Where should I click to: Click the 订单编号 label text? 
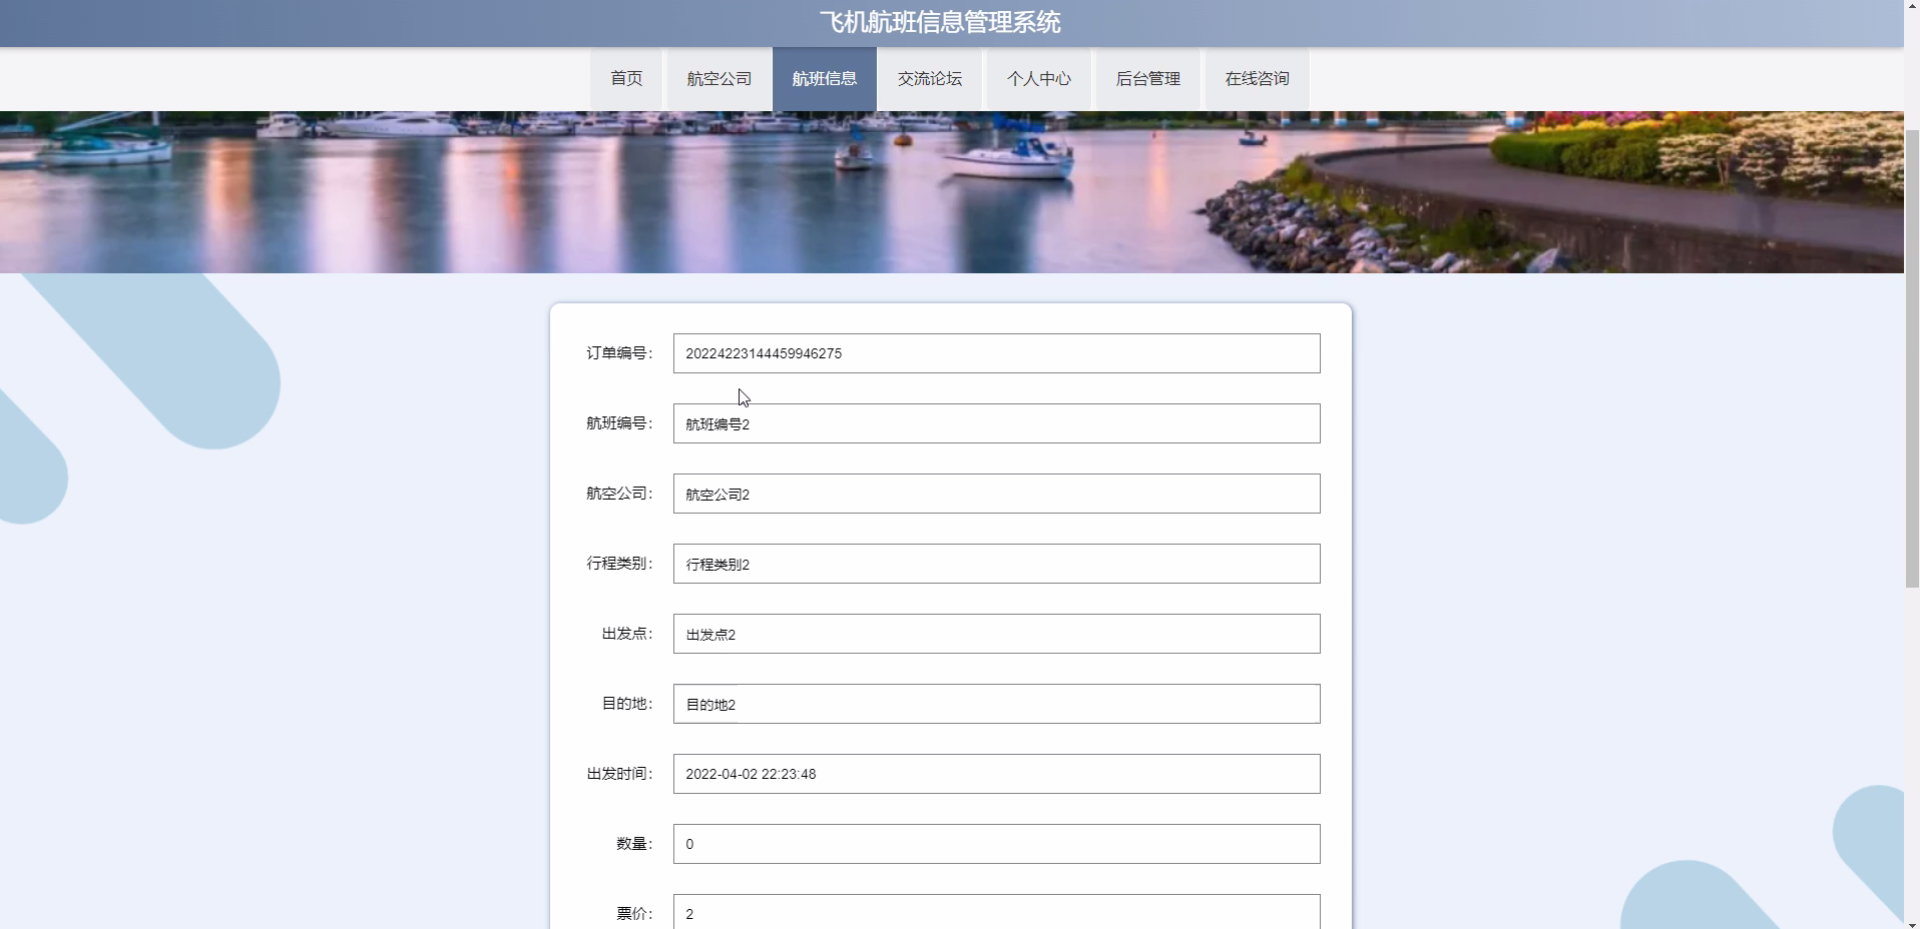619,353
